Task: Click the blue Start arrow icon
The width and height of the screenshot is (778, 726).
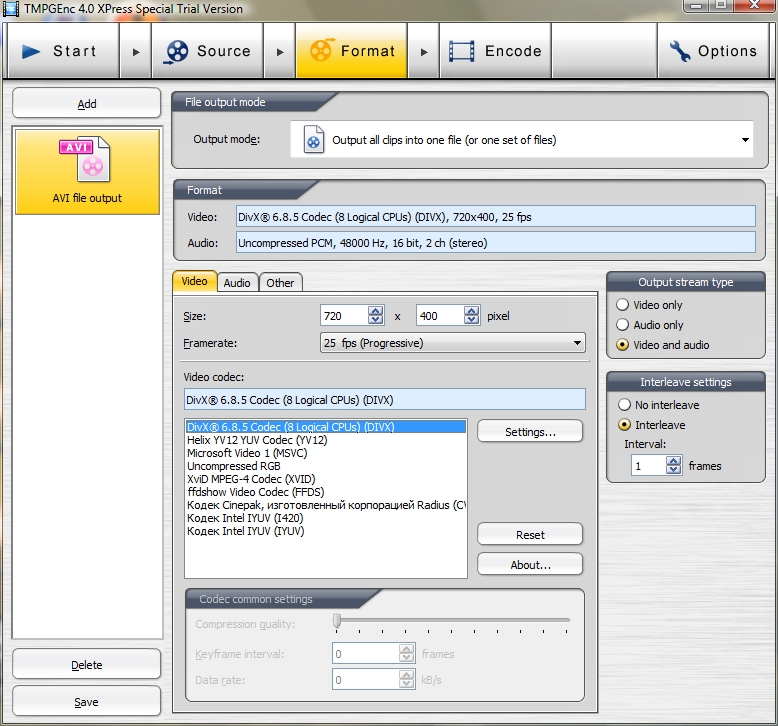Action: click(31, 52)
